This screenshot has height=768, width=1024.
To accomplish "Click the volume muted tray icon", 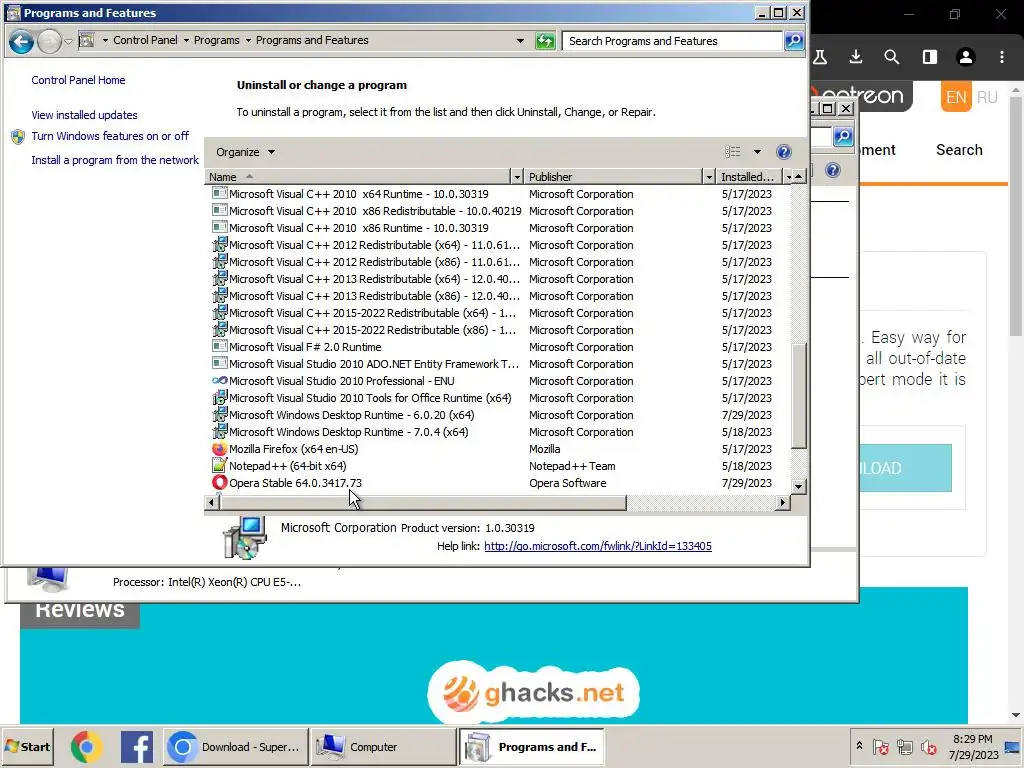I will point(928,746).
